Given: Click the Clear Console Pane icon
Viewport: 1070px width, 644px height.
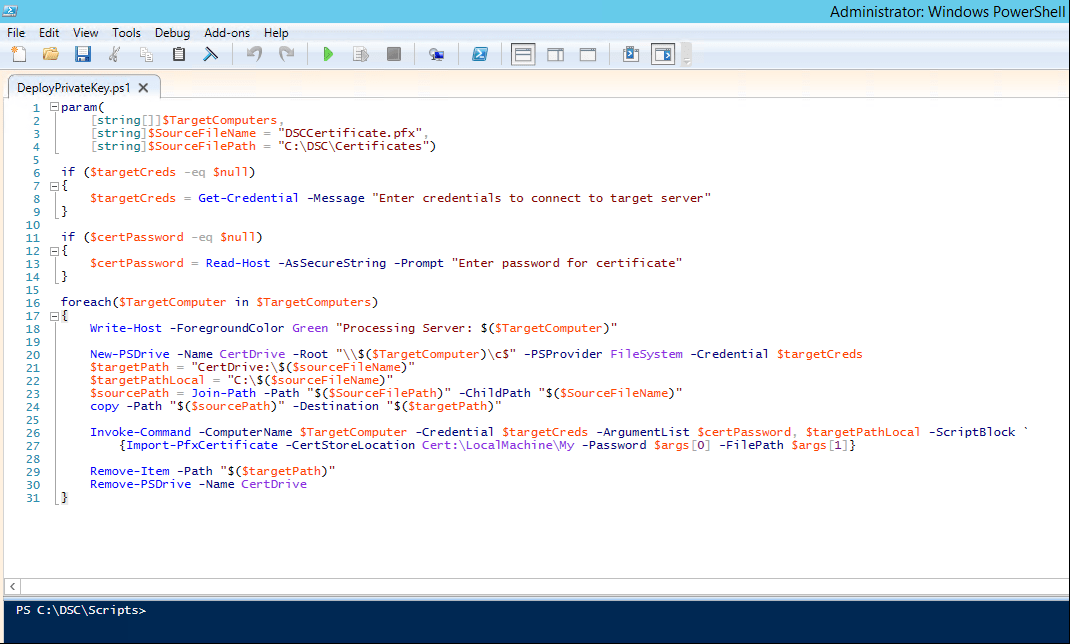Looking at the screenshot, I should (x=211, y=54).
